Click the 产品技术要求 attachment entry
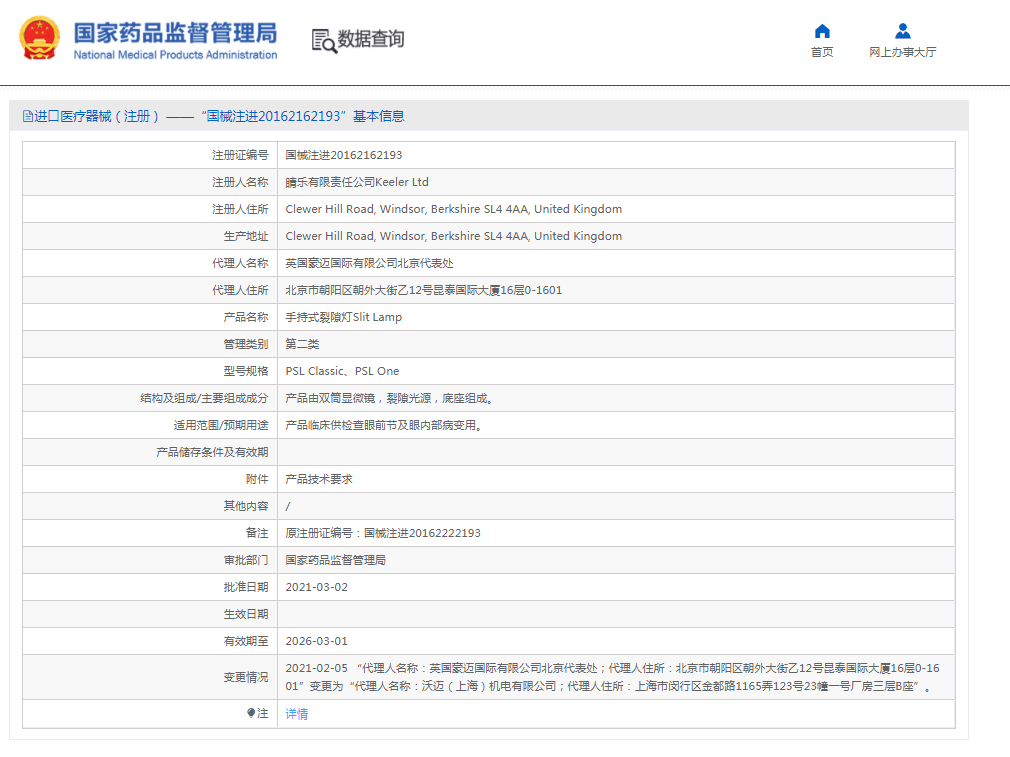 (319, 479)
